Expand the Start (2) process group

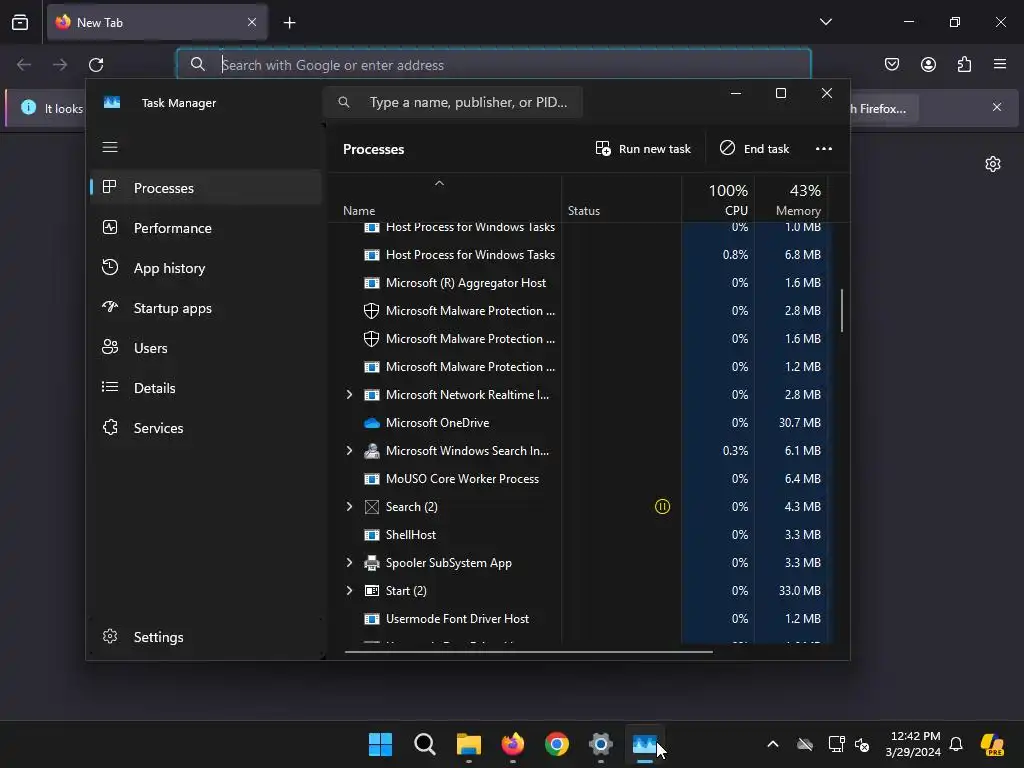[x=349, y=590]
